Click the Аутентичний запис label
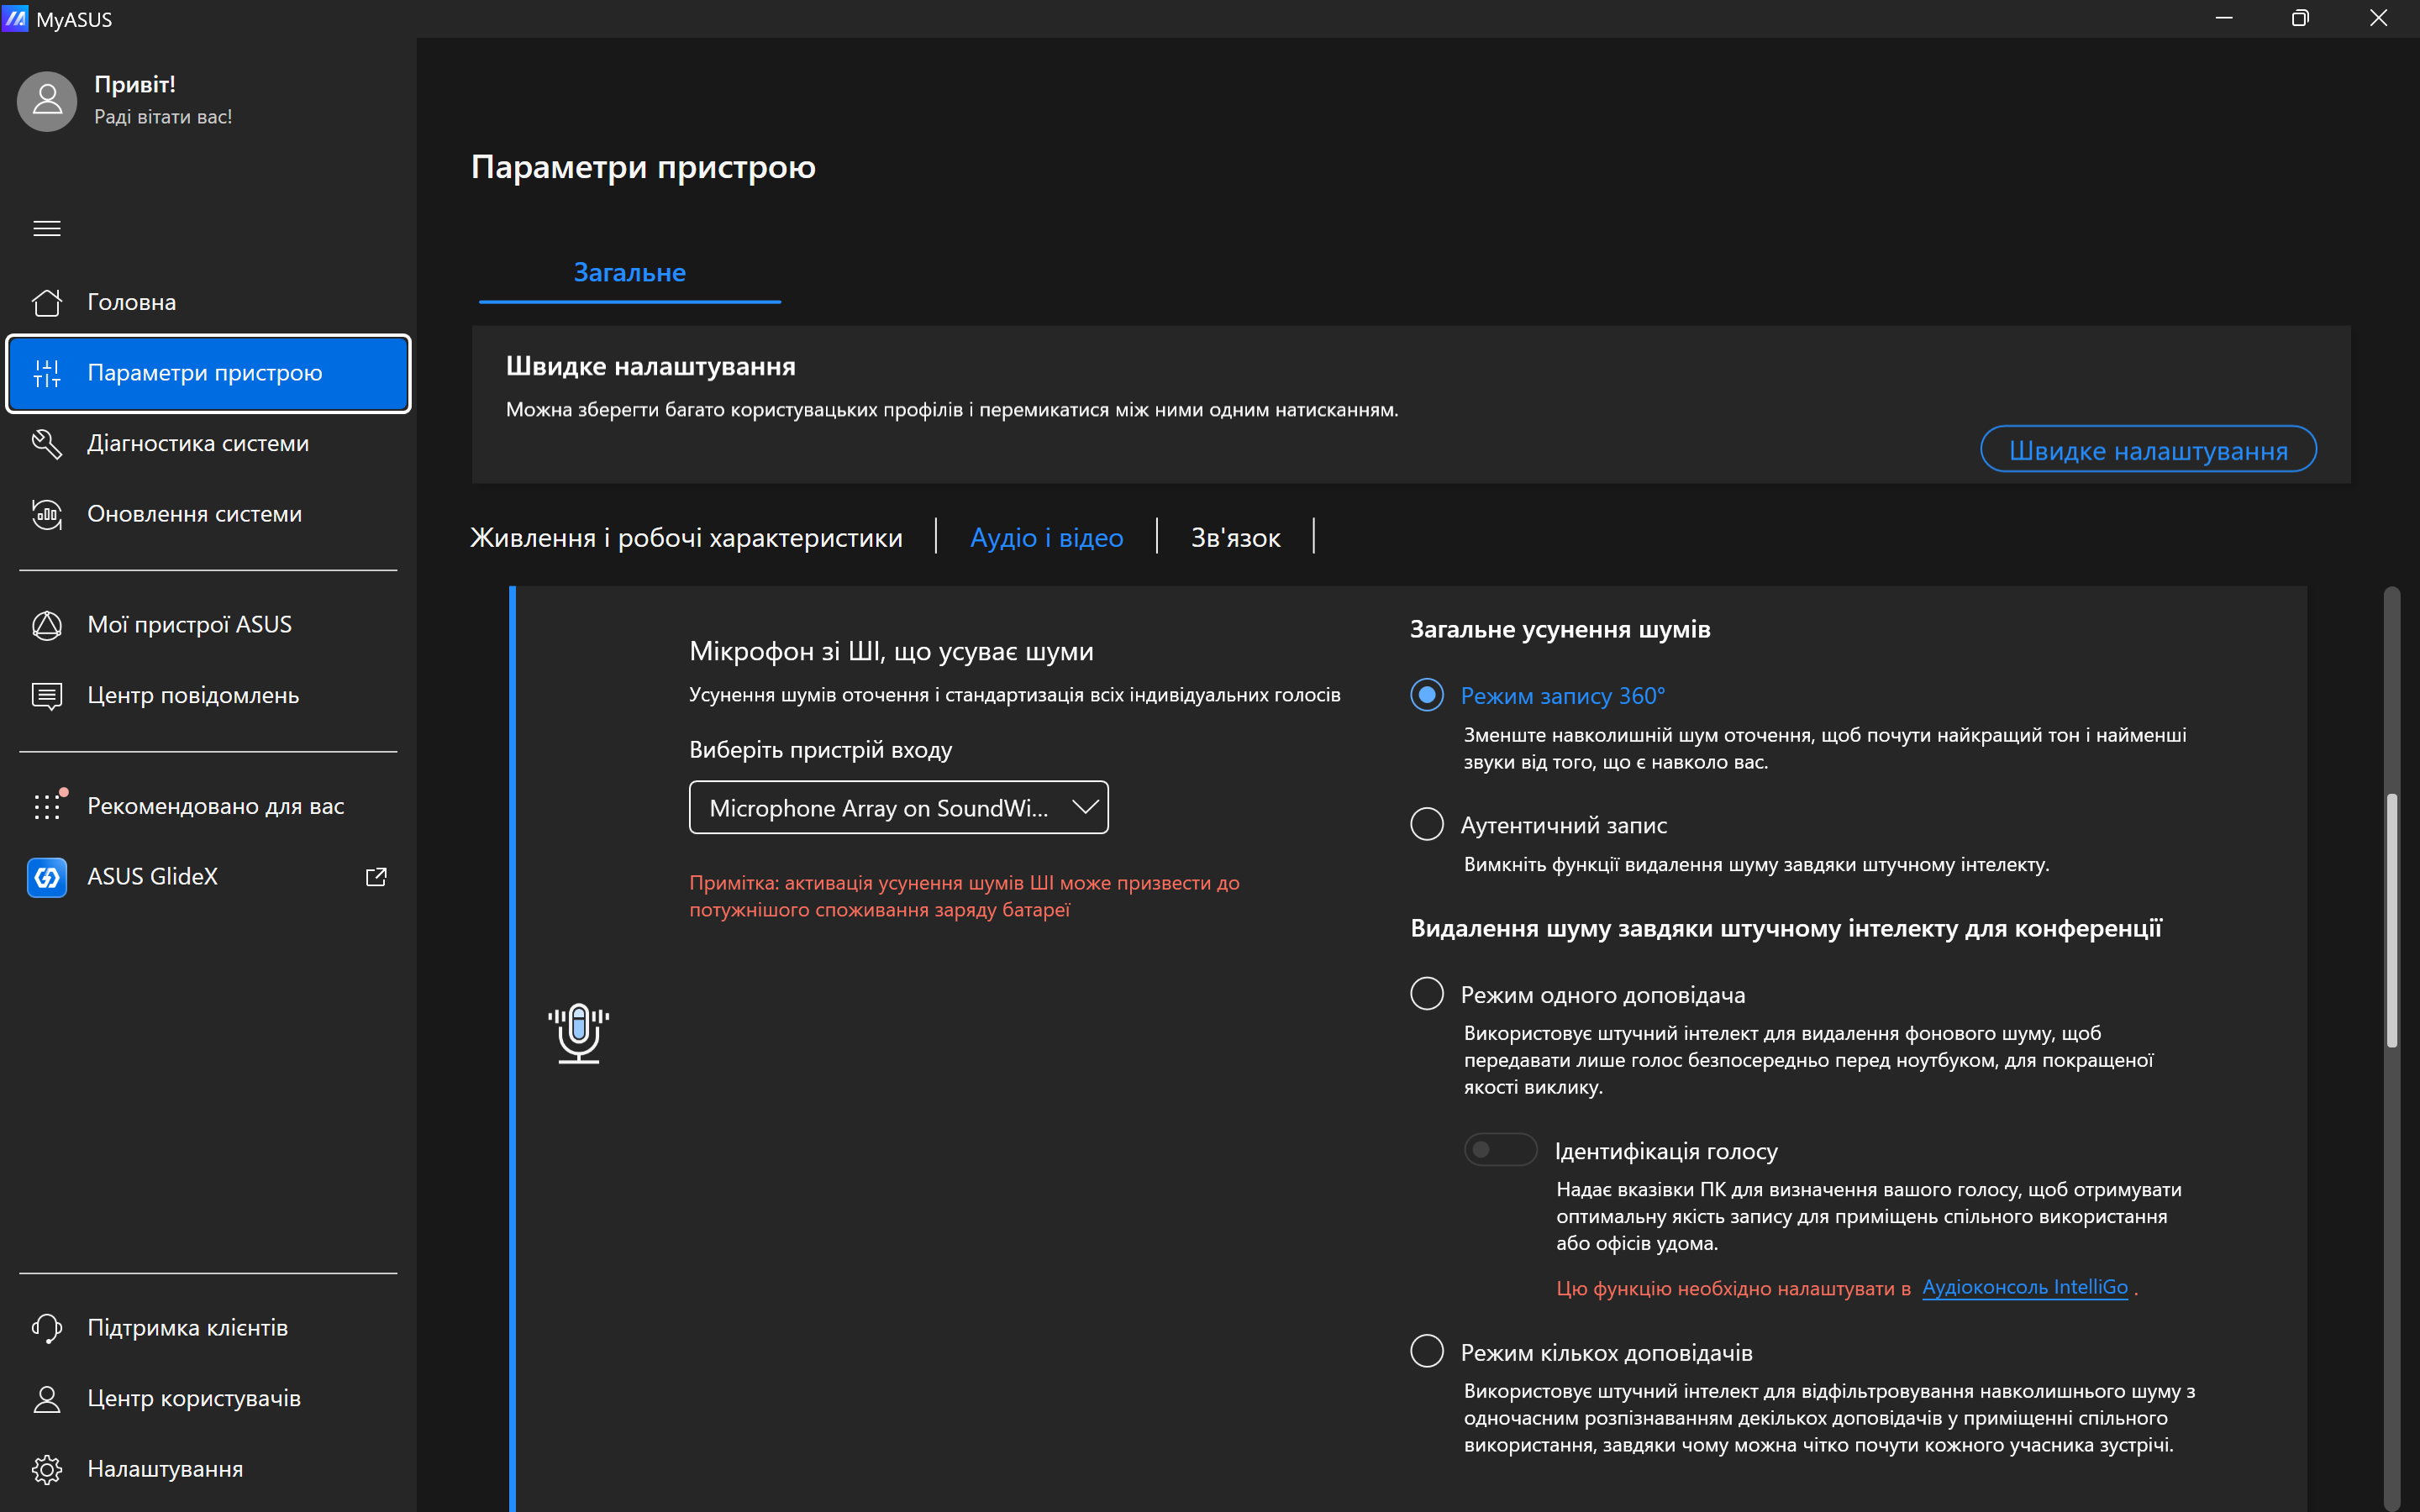The image size is (2420, 1512). 1564,825
